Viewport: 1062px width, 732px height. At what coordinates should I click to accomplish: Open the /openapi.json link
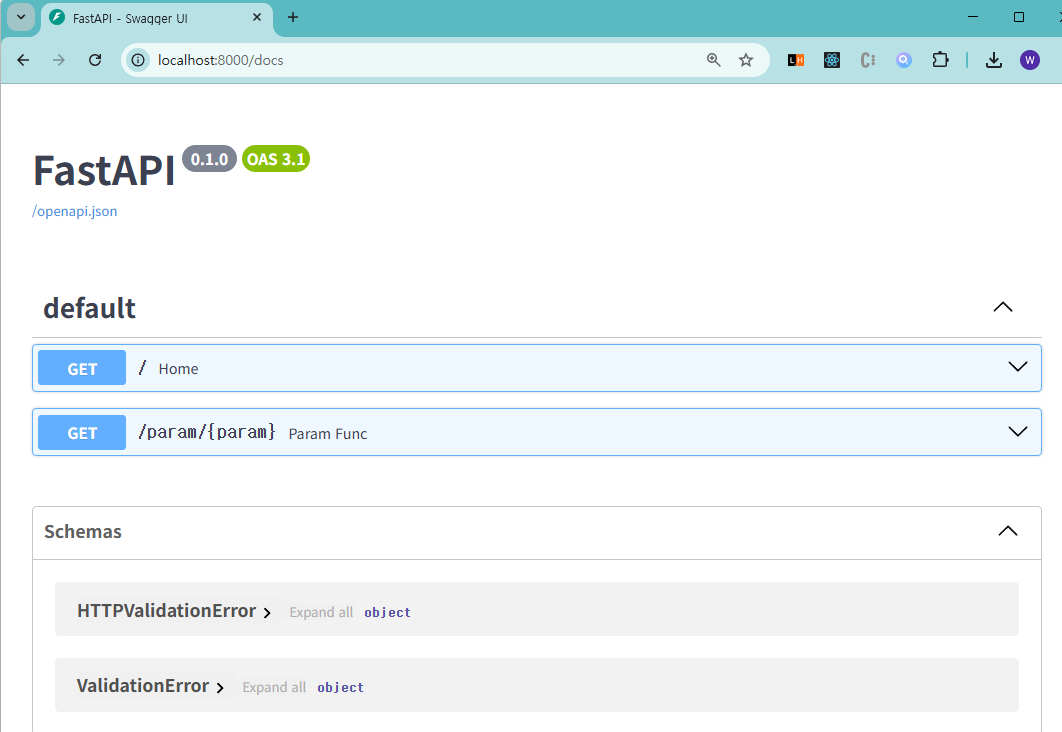click(x=75, y=211)
